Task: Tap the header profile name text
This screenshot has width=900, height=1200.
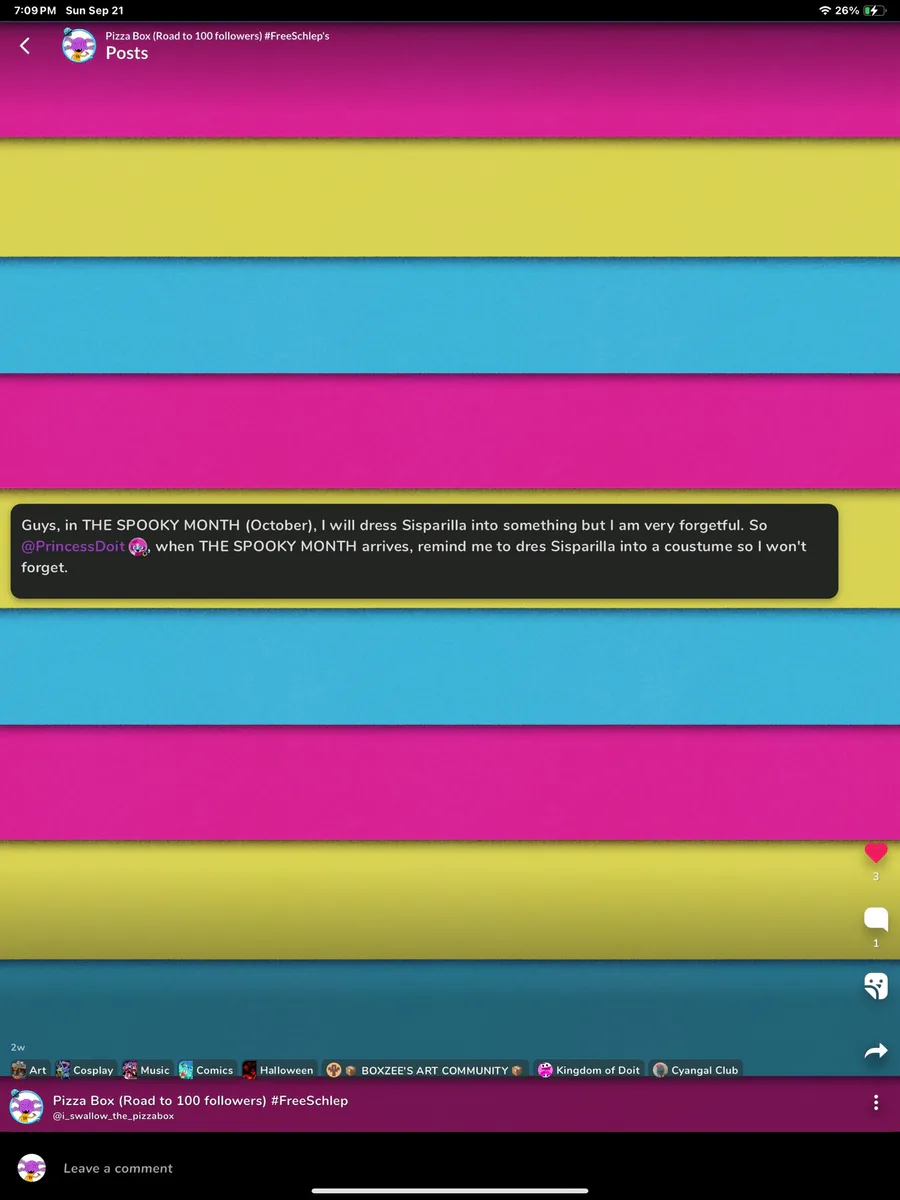Action: [x=217, y=35]
